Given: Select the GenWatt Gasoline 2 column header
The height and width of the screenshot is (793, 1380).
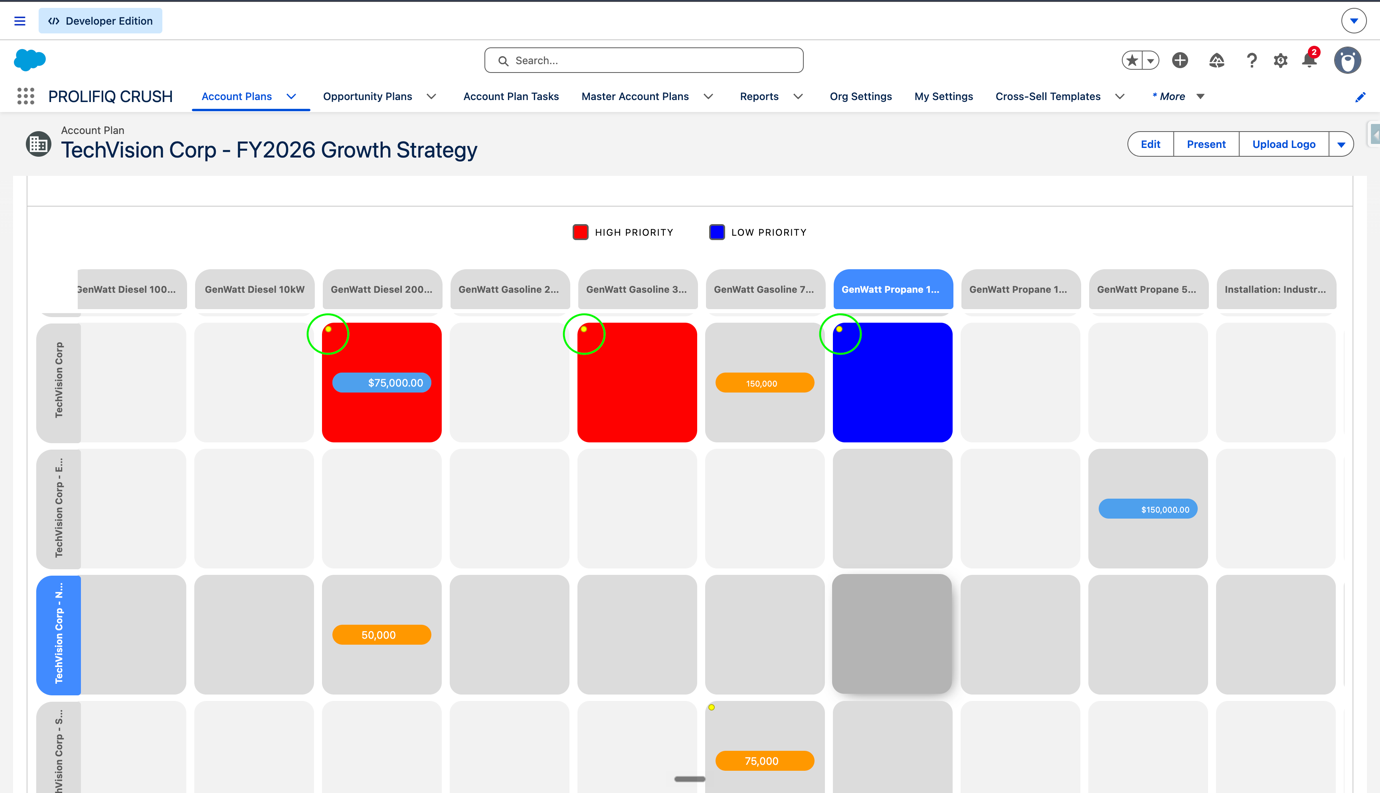Looking at the screenshot, I should click(x=510, y=289).
